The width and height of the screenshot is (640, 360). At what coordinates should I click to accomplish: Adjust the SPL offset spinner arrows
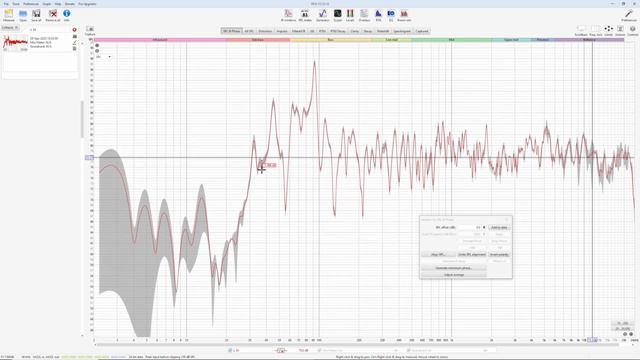pos(484,227)
